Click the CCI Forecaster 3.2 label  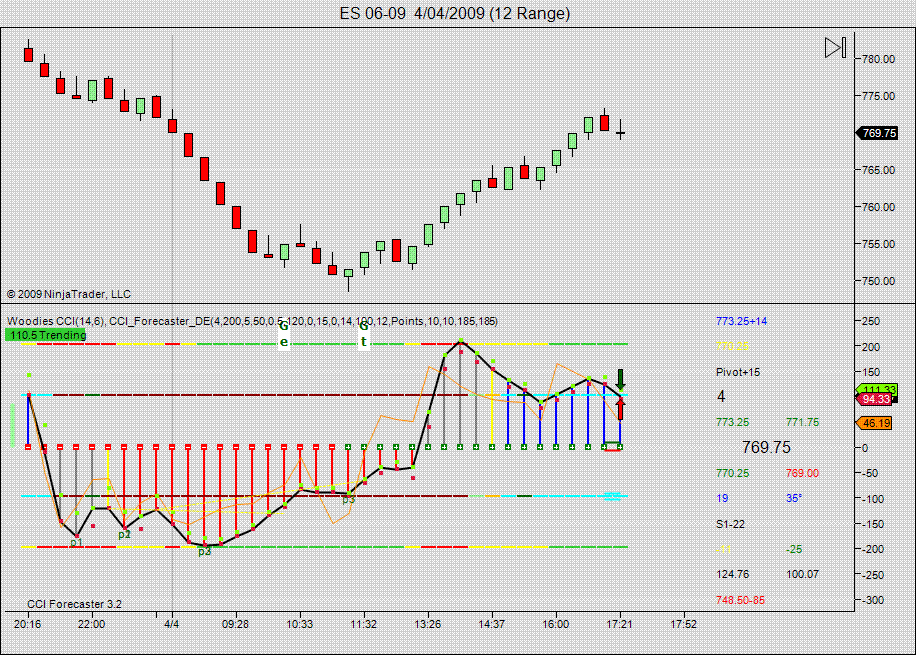pos(74,604)
